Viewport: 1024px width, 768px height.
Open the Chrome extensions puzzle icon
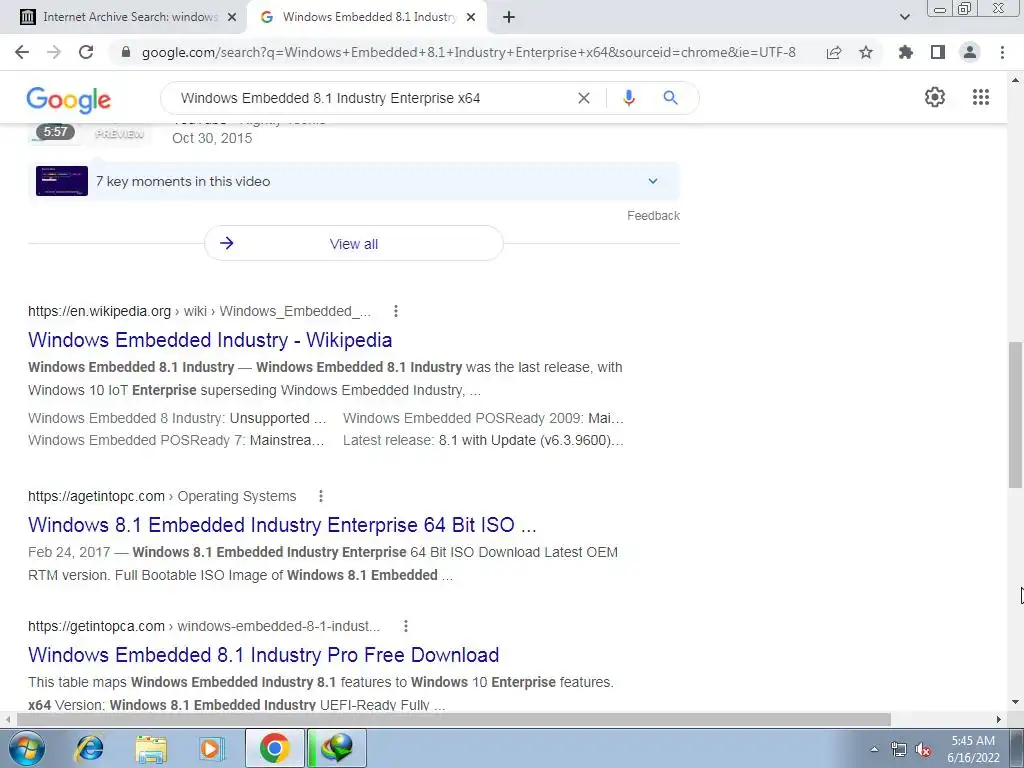(906, 52)
